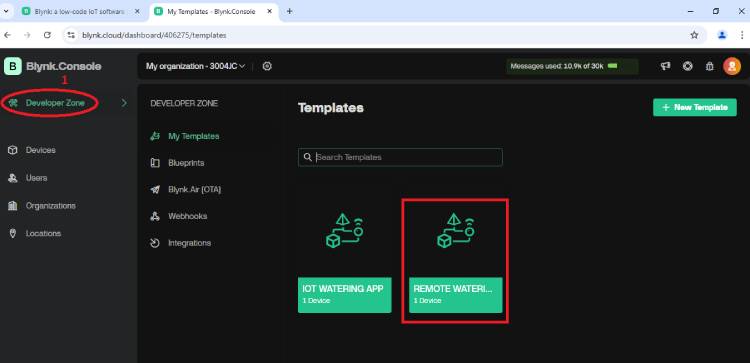Click the Messages used quota indicator
The height and width of the screenshot is (363, 750).
pos(573,66)
